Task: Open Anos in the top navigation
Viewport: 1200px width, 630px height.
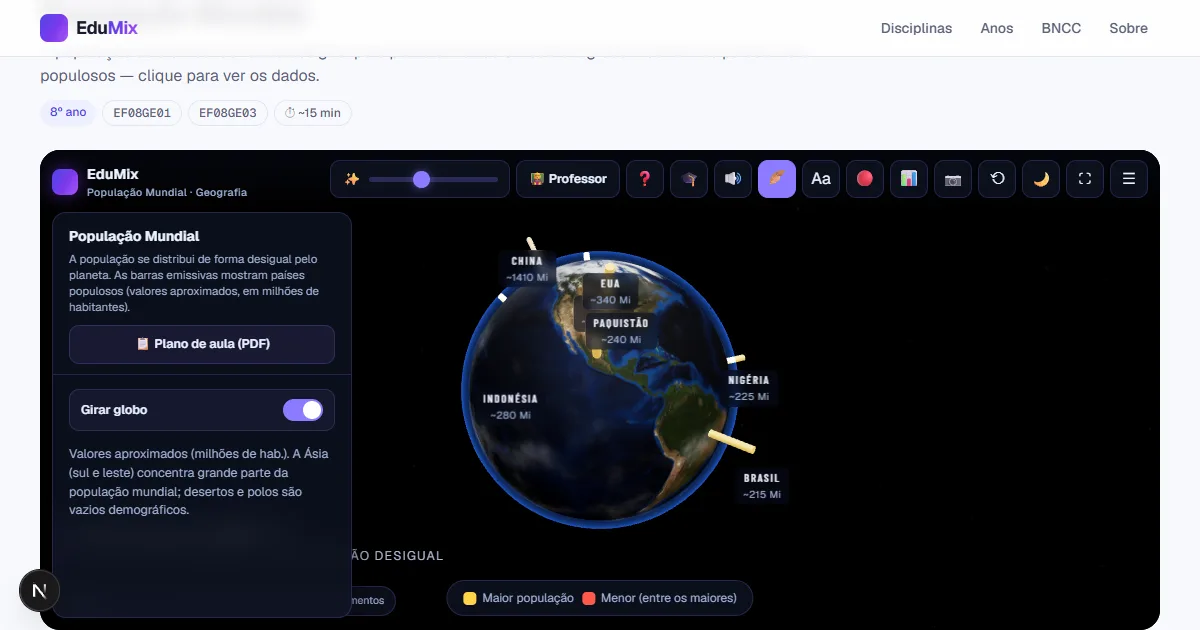Action: coord(997,28)
